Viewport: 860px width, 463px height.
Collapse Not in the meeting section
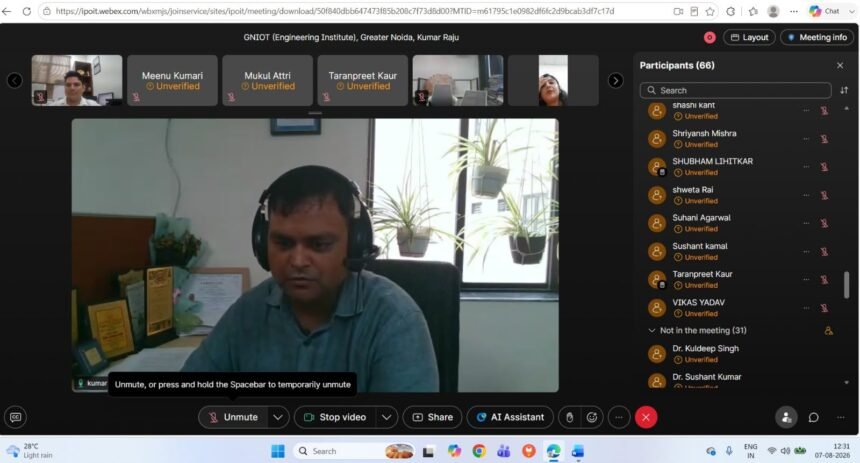click(x=652, y=330)
